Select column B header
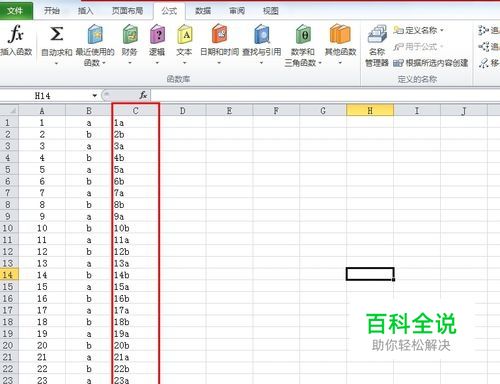This screenshot has width=500, height=384. tap(89, 110)
